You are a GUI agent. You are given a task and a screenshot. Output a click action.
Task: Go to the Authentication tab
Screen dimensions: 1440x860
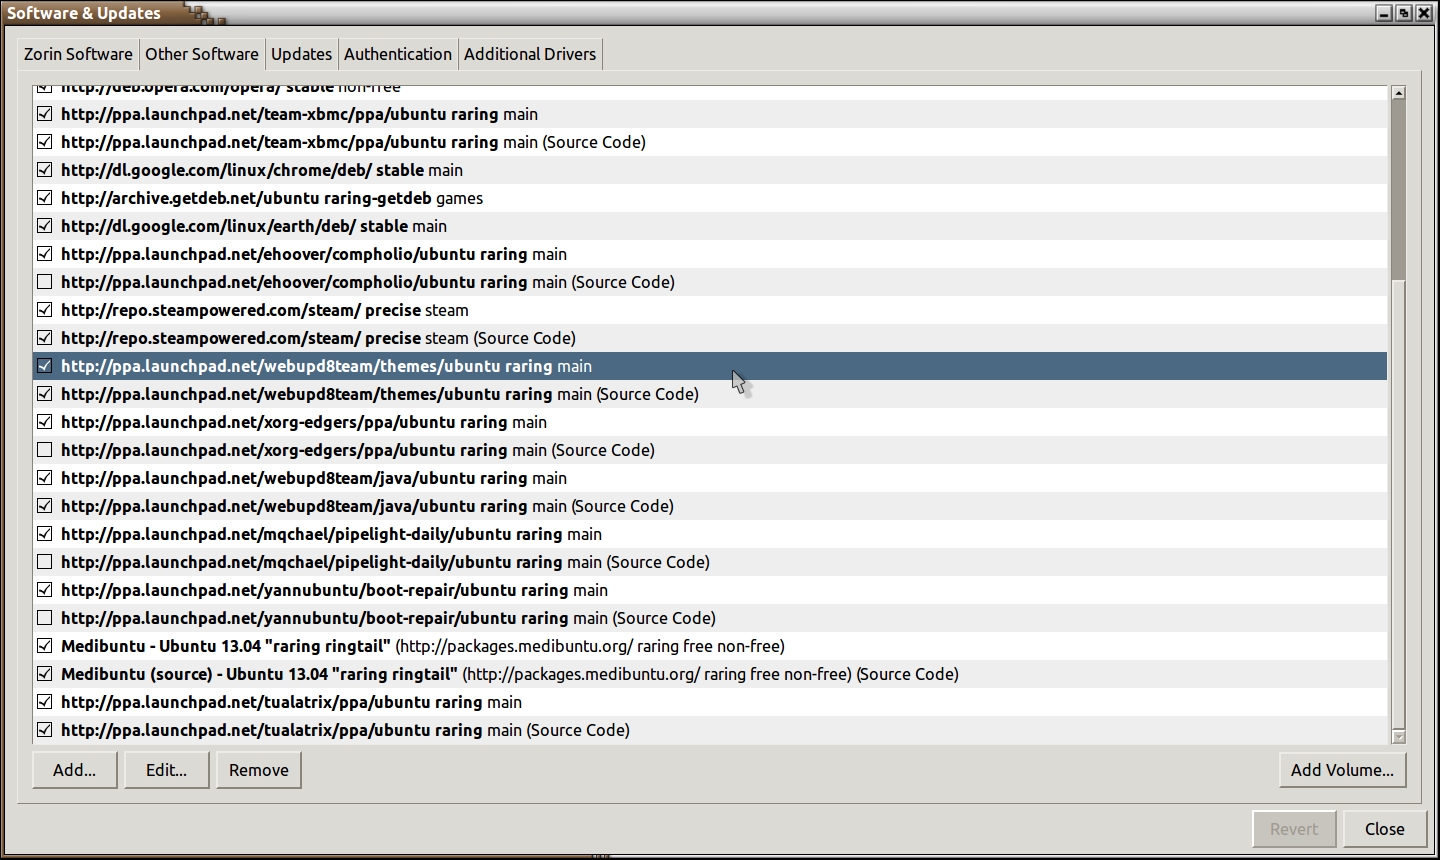(397, 54)
